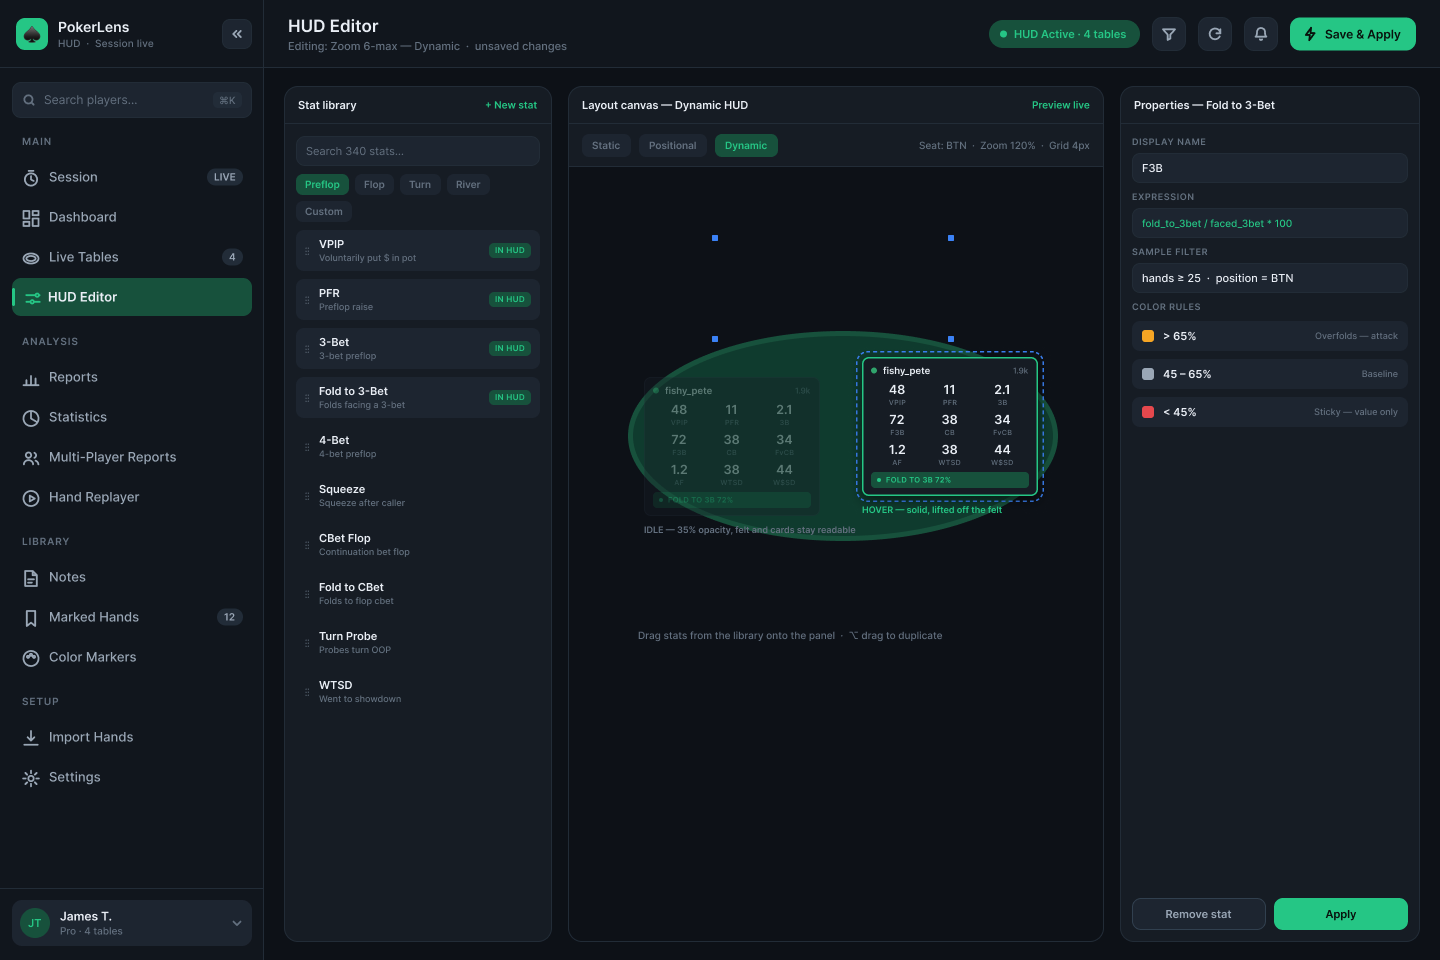
Task: Open notifications bell icon
Action: point(1261,34)
